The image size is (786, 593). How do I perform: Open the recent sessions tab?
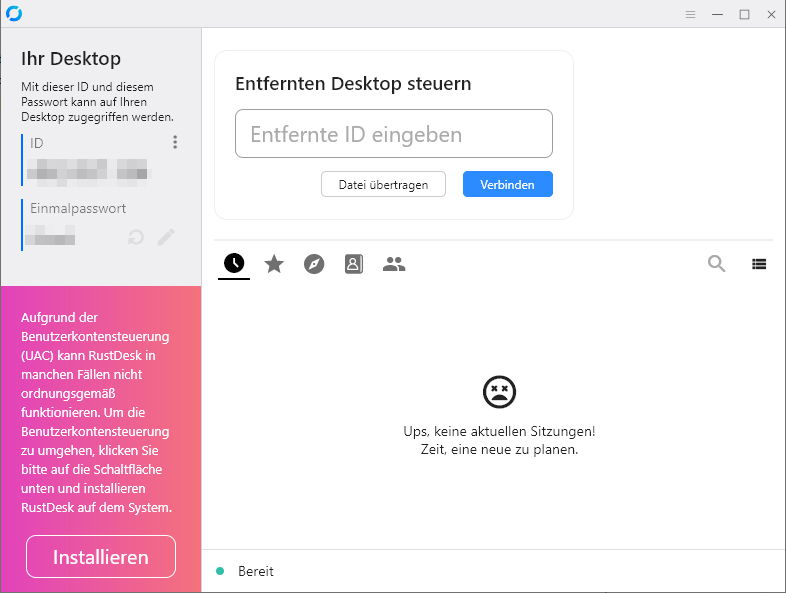pyautogui.click(x=234, y=264)
